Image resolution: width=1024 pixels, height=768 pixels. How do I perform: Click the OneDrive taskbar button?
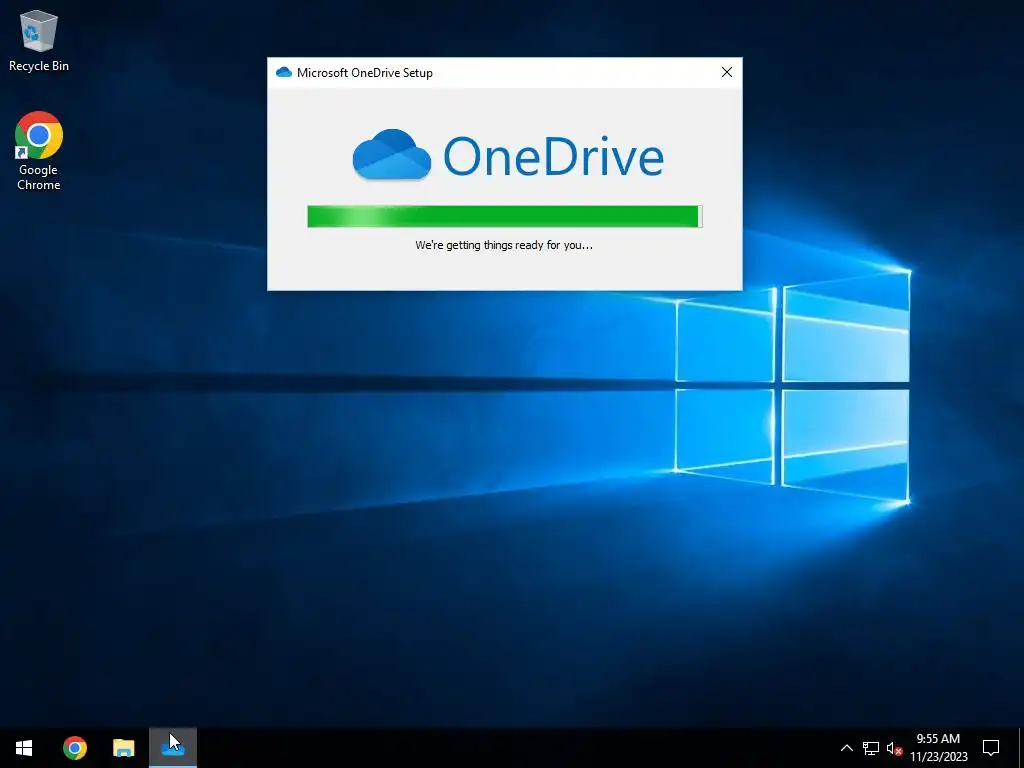click(173, 748)
